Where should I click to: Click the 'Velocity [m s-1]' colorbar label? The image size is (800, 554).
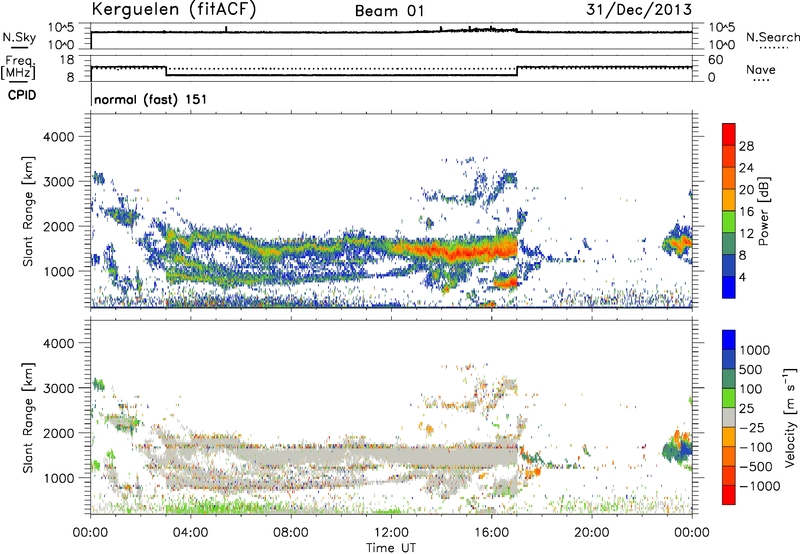pyautogui.click(x=790, y=417)
